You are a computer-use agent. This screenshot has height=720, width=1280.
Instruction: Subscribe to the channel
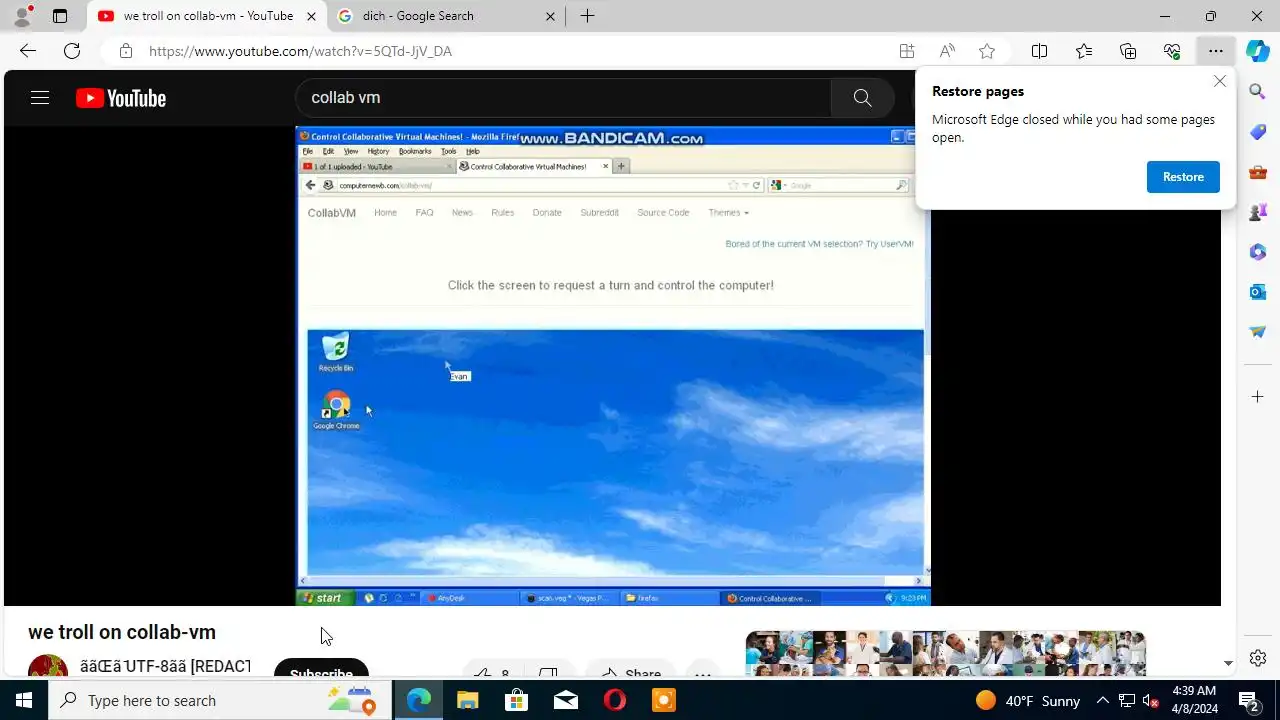(321, 669)
